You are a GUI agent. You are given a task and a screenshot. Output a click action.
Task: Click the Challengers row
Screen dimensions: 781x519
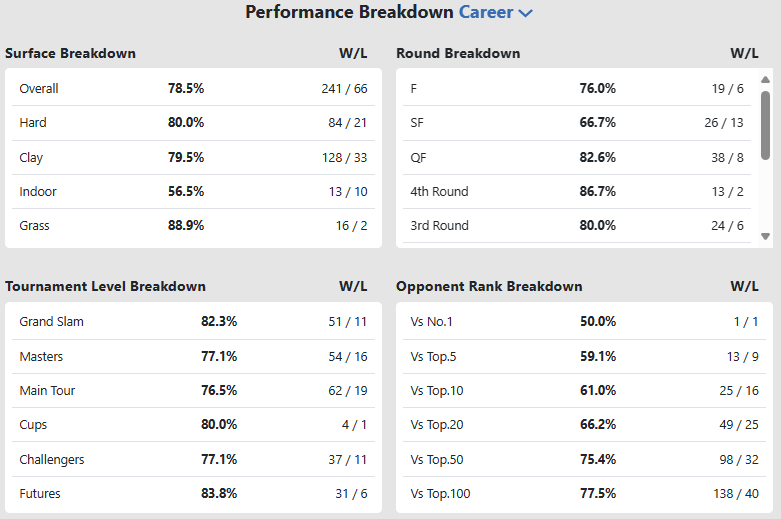193,459
